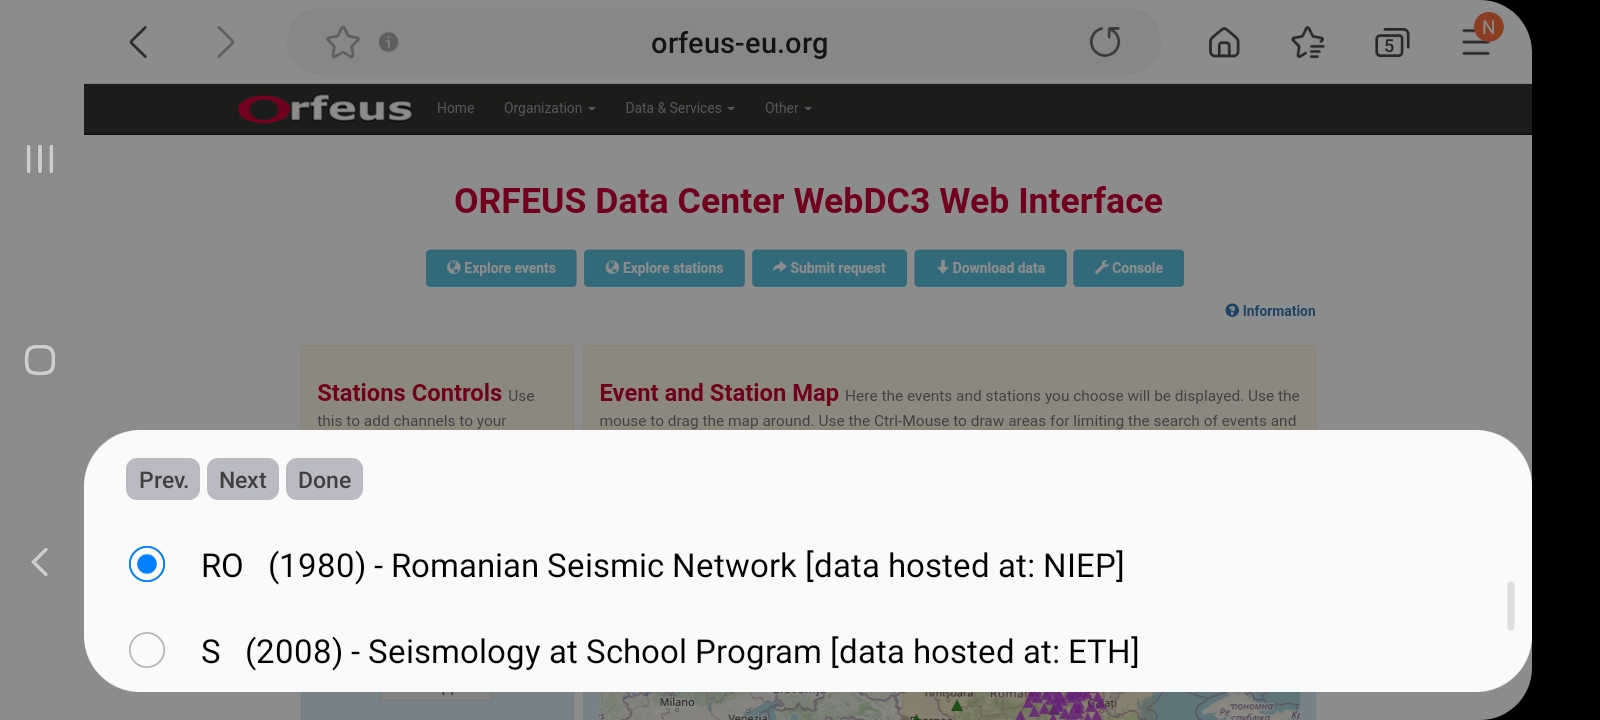
Task: Expand the Other menu
Action: [x=787, y=108]
